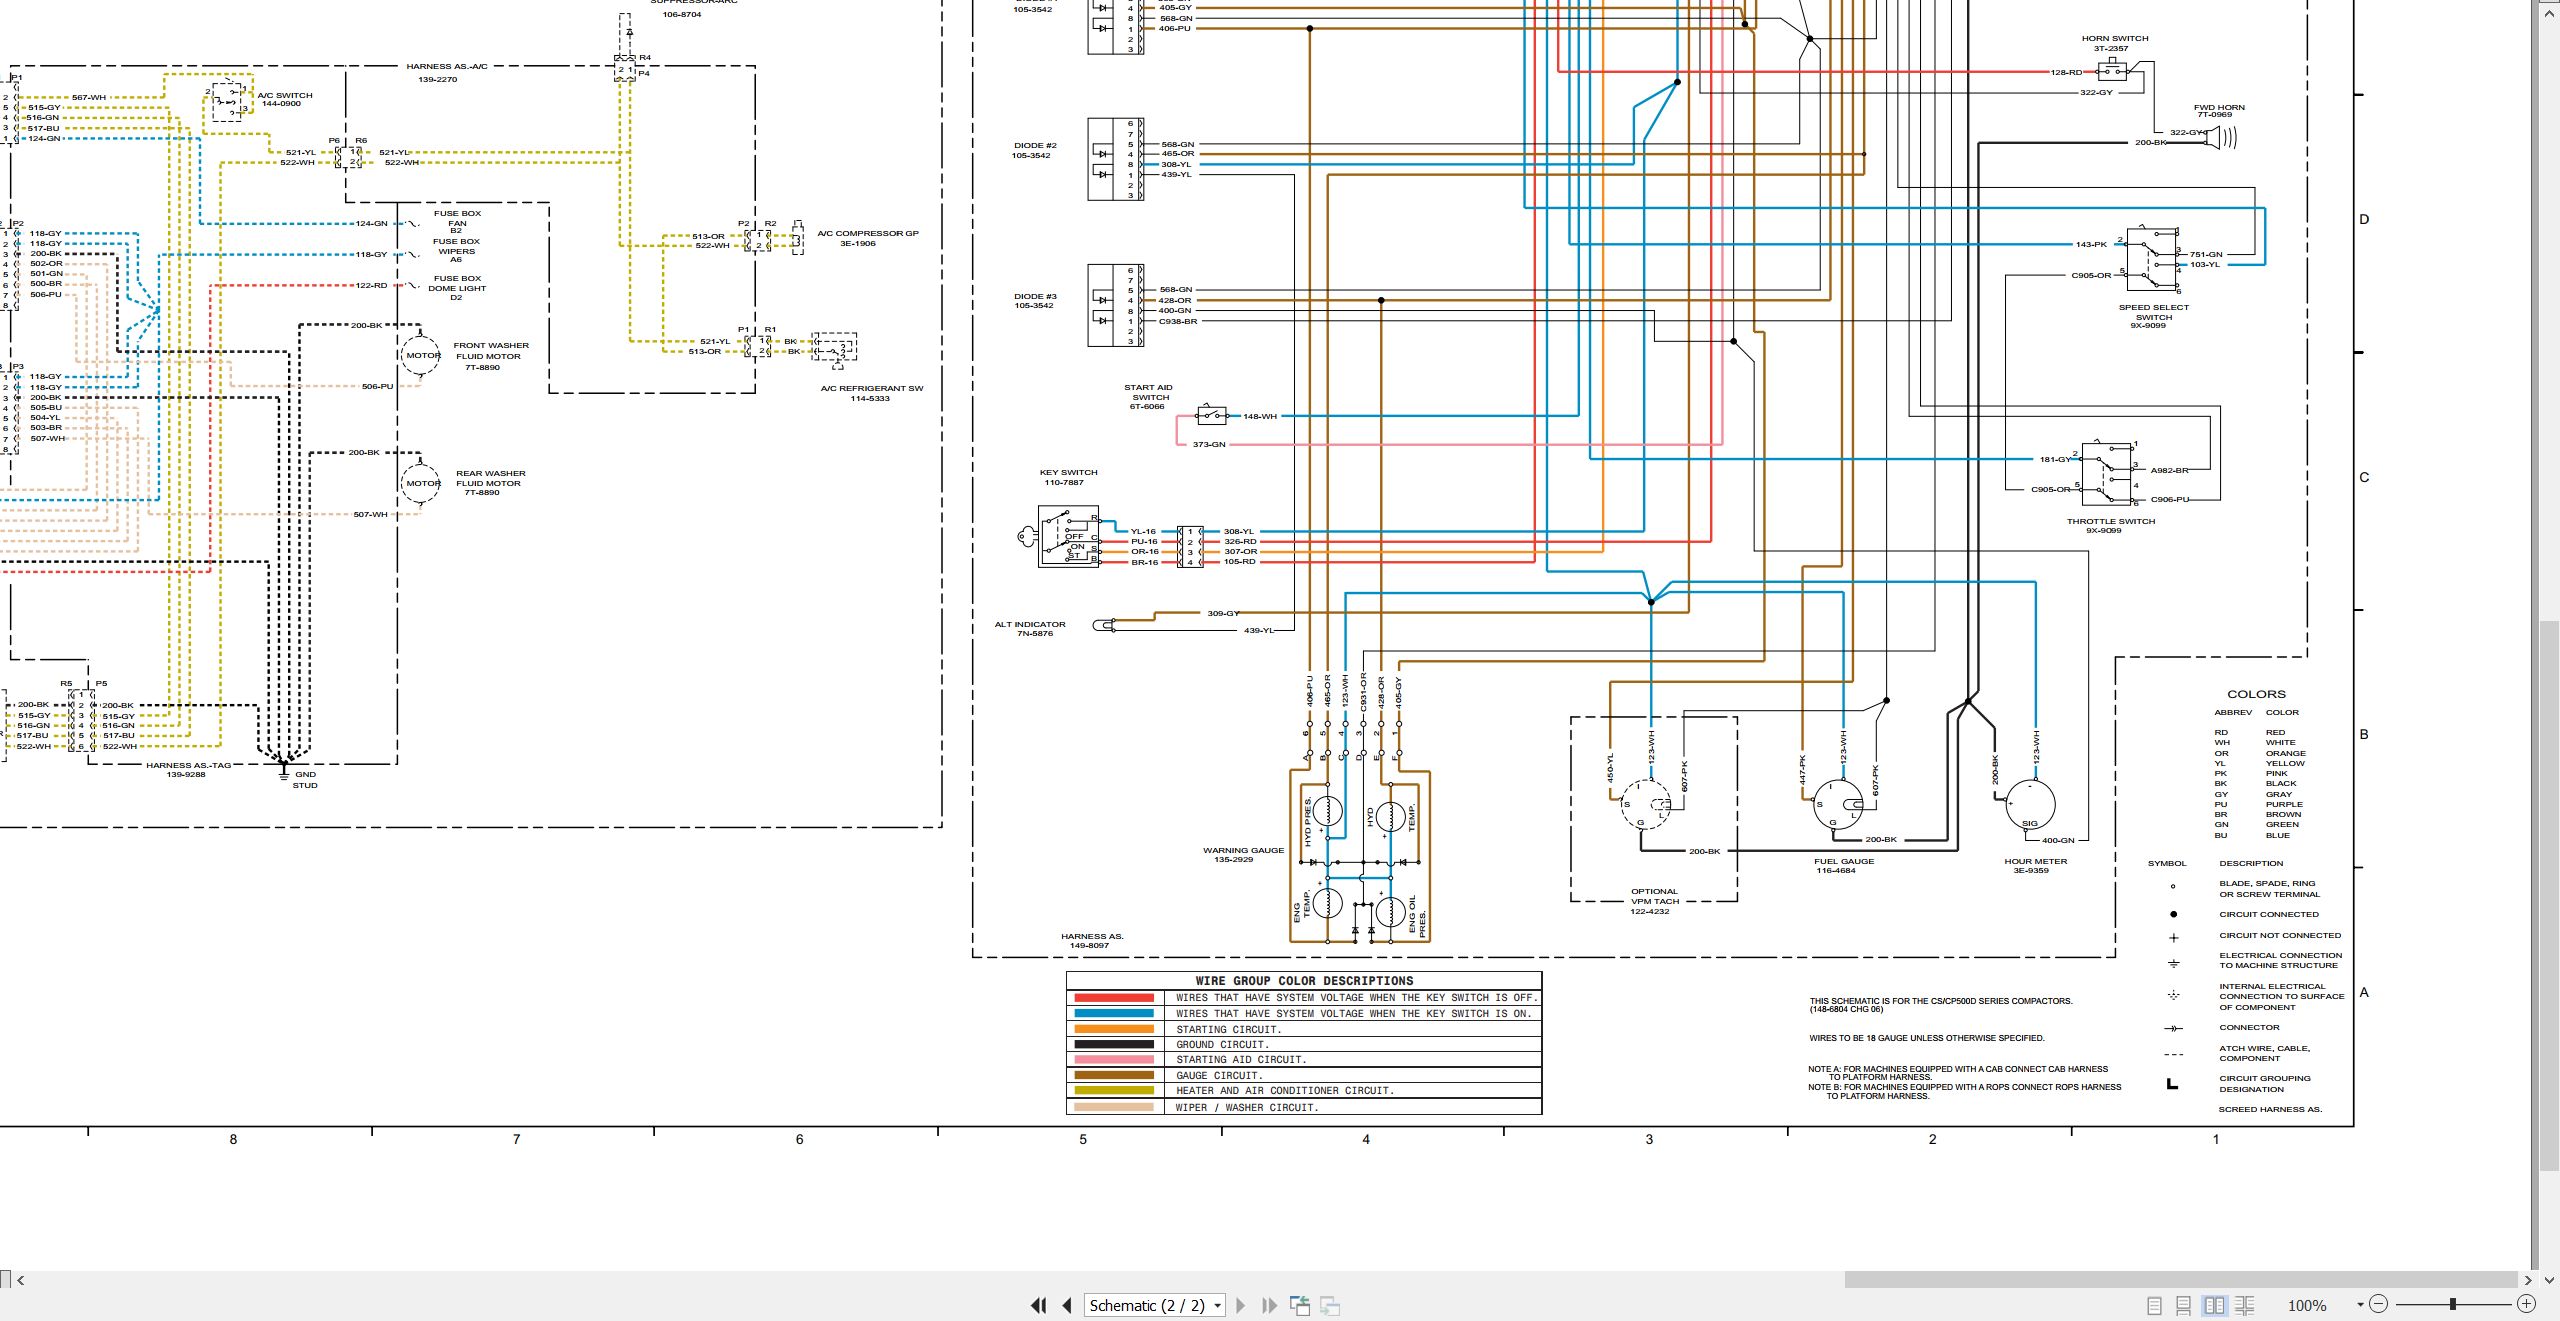Click the GROUND CIRCUIT legend text
2560x1321 pixels.
pyautogui.click(x=1222, y=1044)
